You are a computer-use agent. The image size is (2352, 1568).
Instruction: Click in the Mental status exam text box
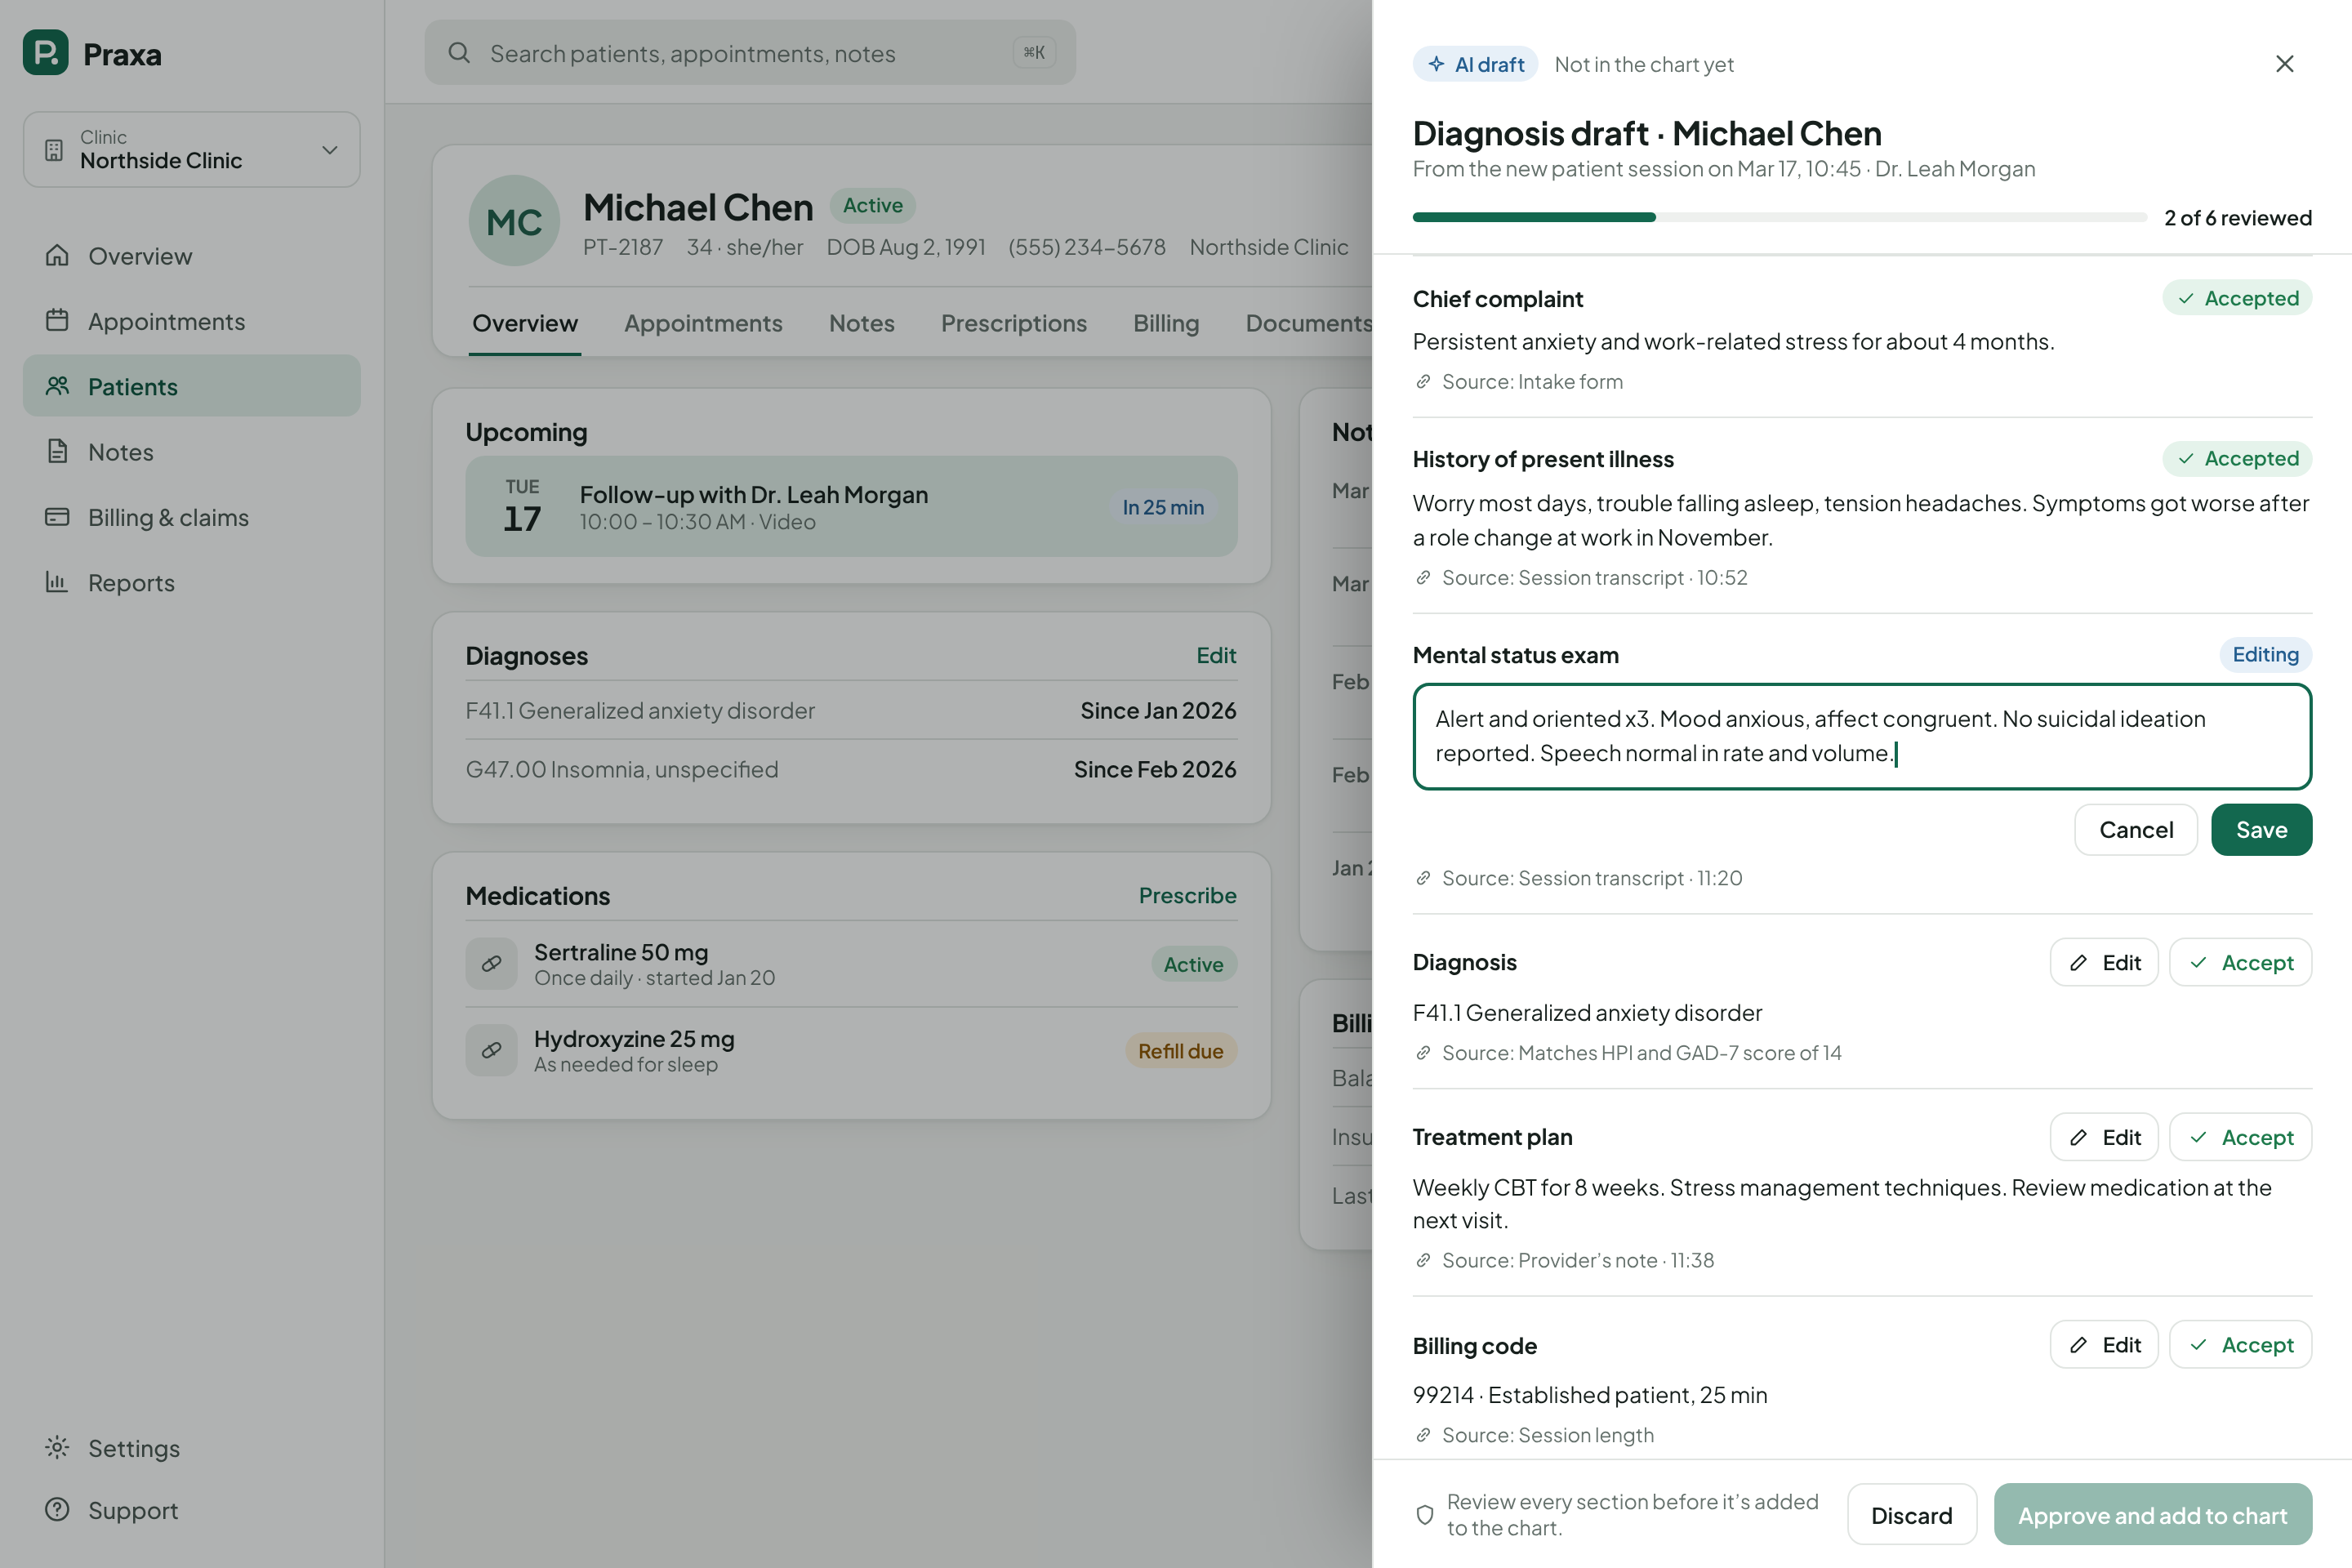[1862, 736]
